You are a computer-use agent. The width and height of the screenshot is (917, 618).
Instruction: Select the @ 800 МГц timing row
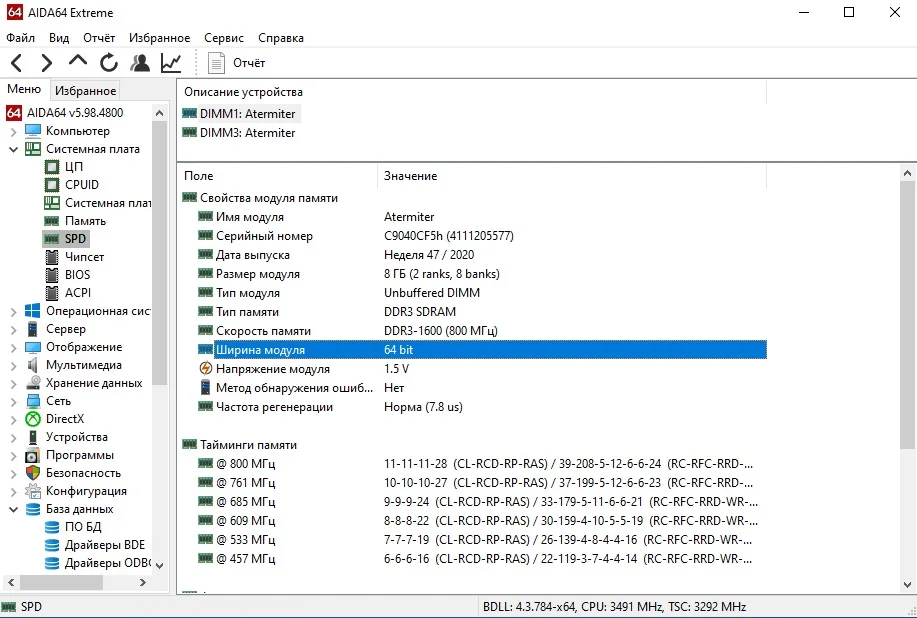(x=482, y=464)
